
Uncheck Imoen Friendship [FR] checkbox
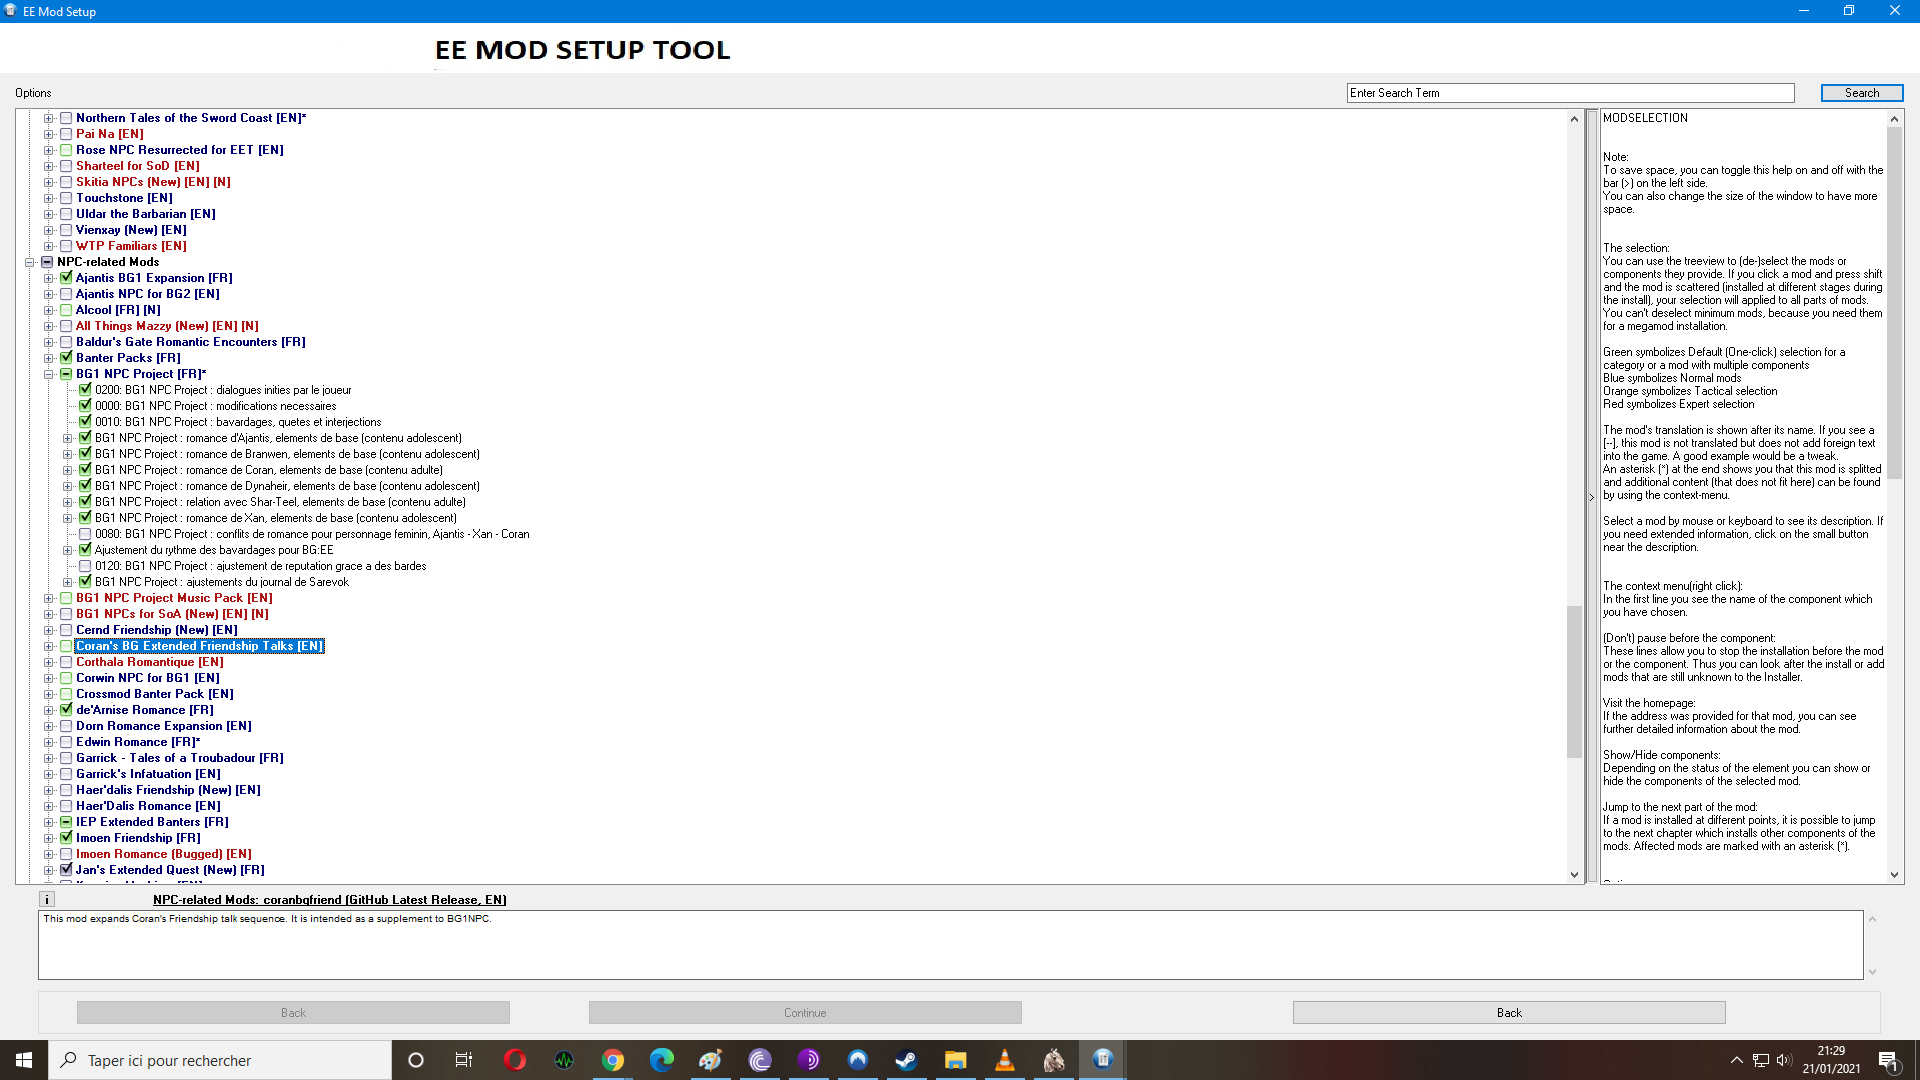pyautogui.click(x=66, y=838)
